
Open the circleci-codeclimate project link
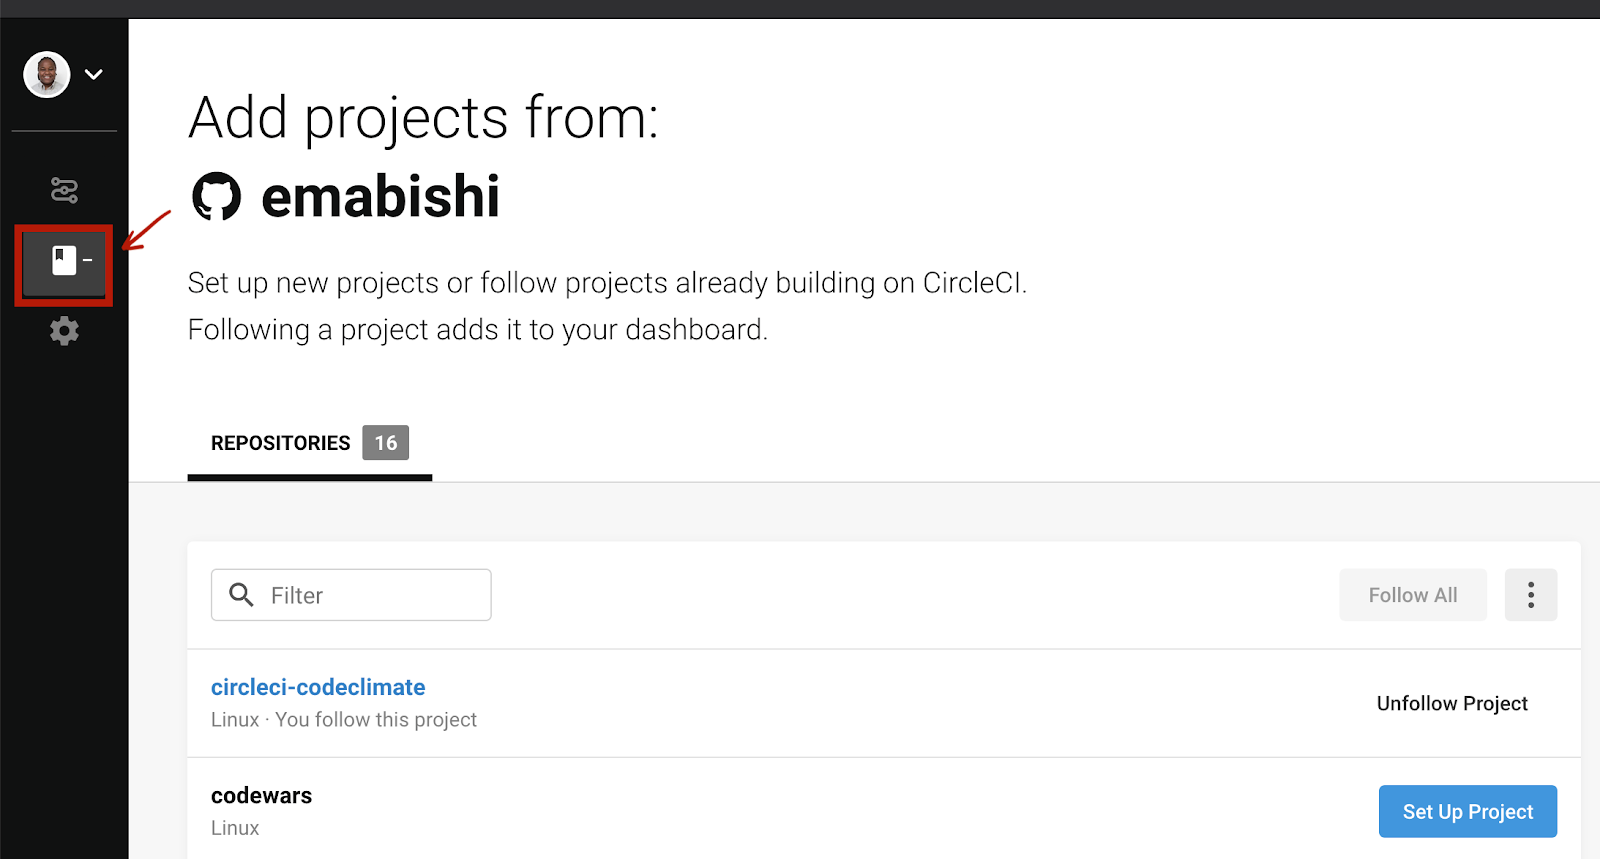point(318,687)
